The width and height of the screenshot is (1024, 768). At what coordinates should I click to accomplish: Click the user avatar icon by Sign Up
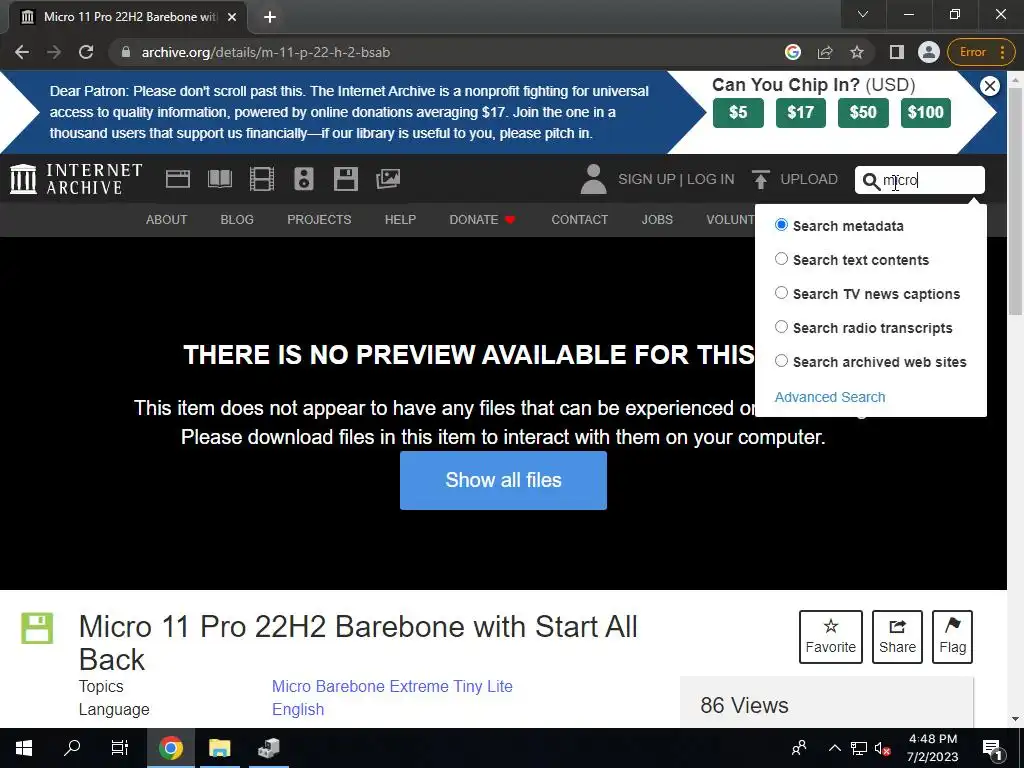pos(593,179)
